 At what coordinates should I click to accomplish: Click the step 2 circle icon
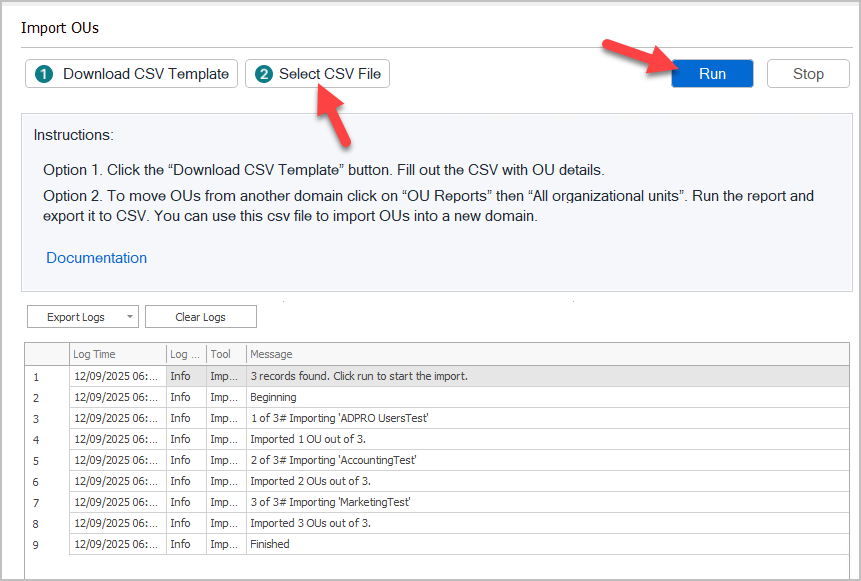click(264, 74)
